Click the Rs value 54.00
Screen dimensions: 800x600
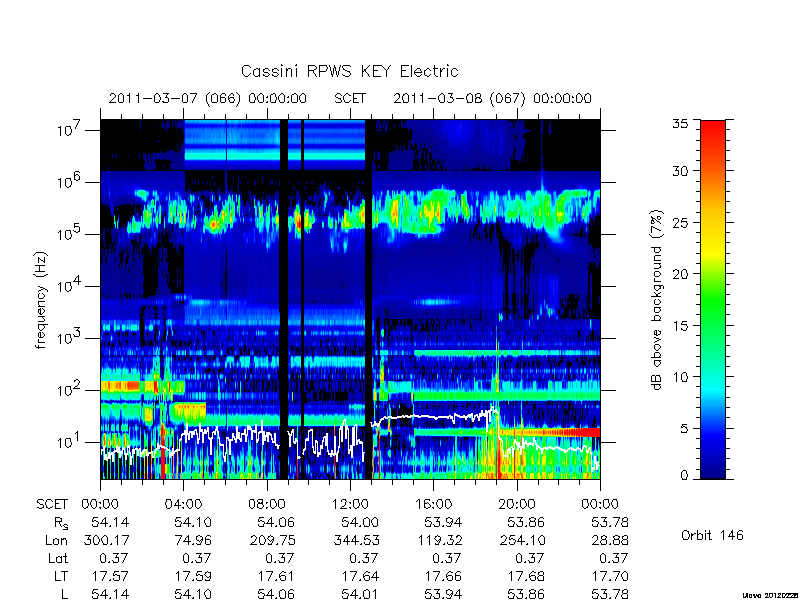click(360, 522)
